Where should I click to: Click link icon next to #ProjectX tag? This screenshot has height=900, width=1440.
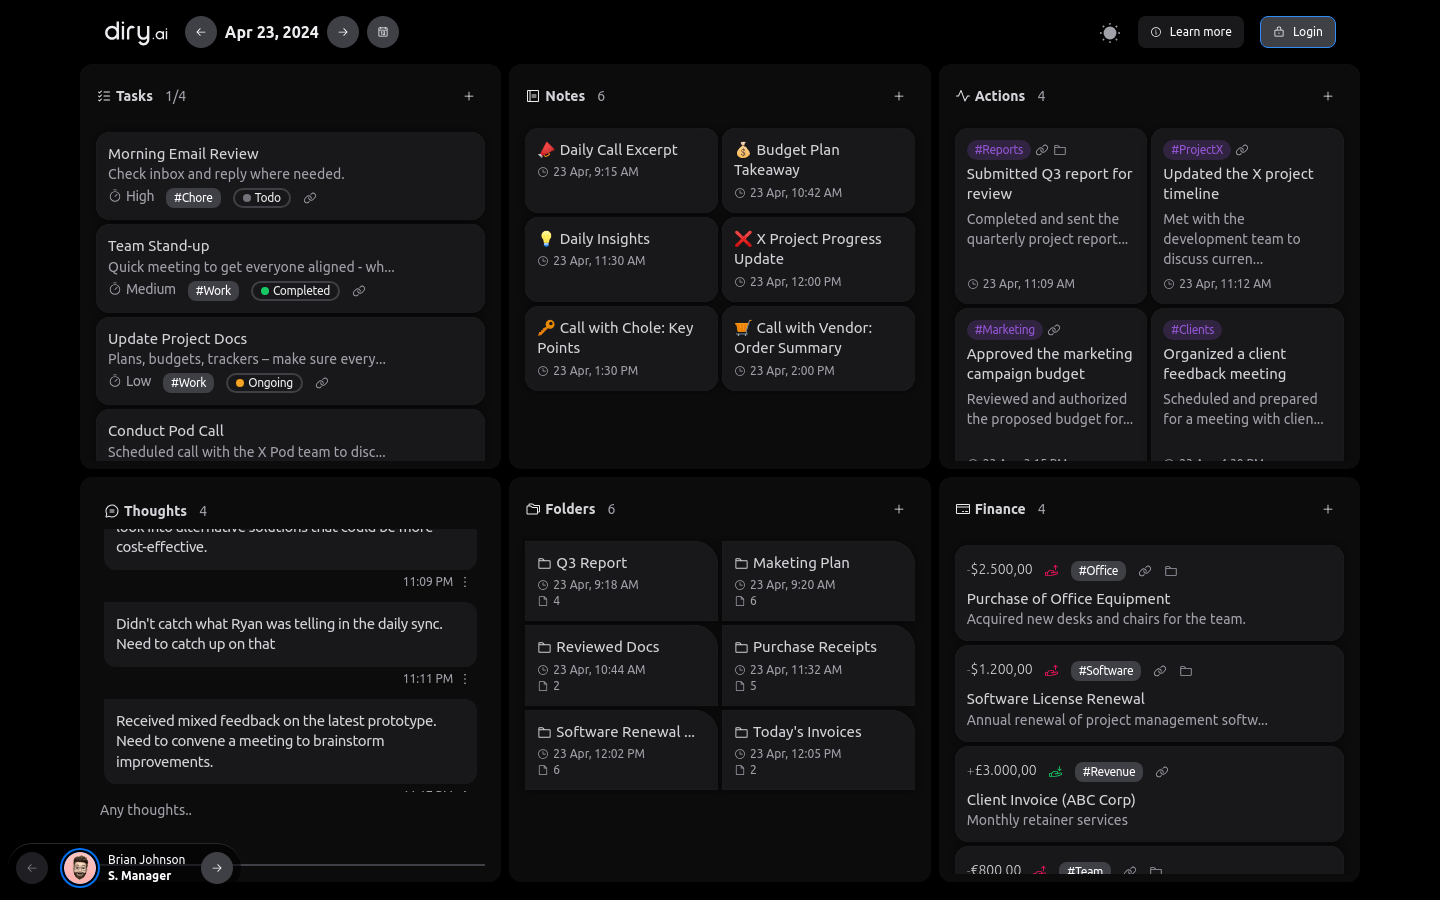(1242, 150)
